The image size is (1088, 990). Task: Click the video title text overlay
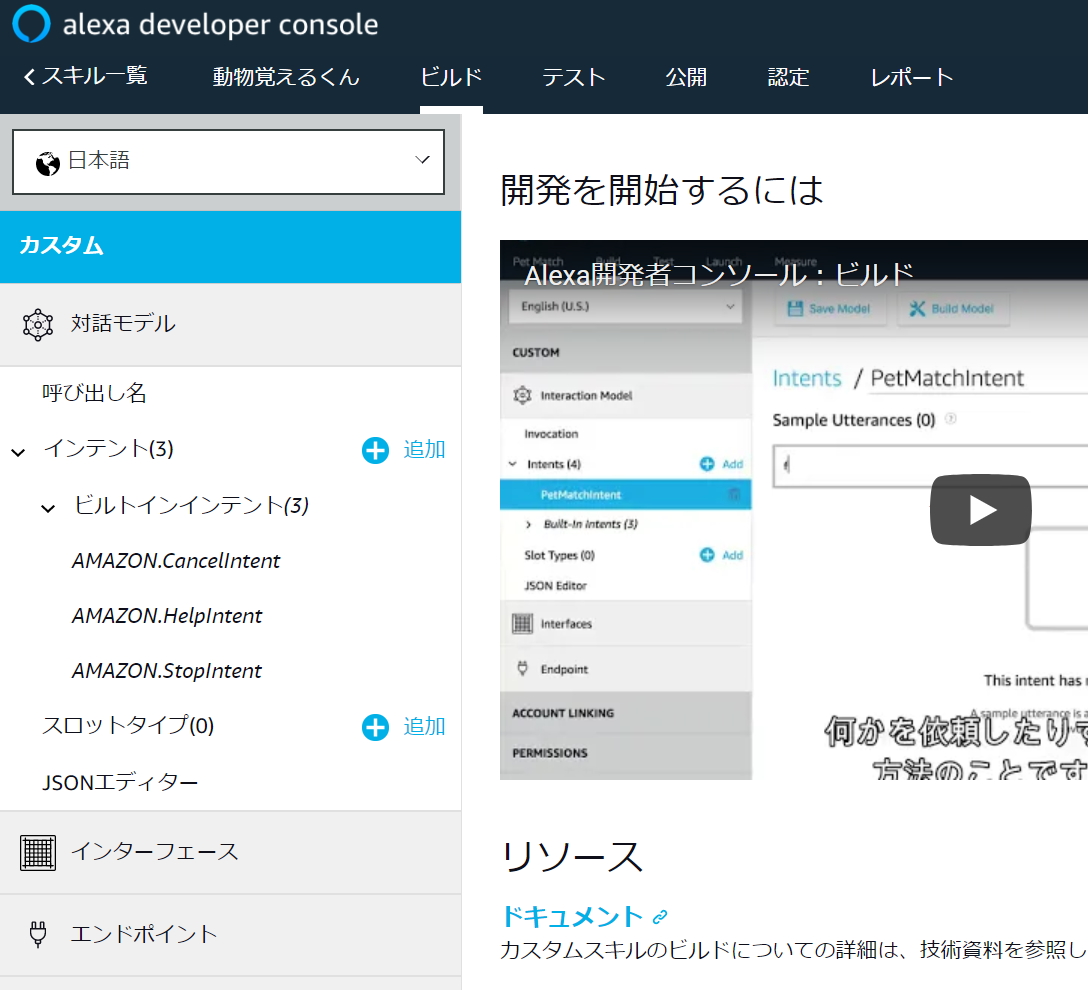tap(718, 274)
